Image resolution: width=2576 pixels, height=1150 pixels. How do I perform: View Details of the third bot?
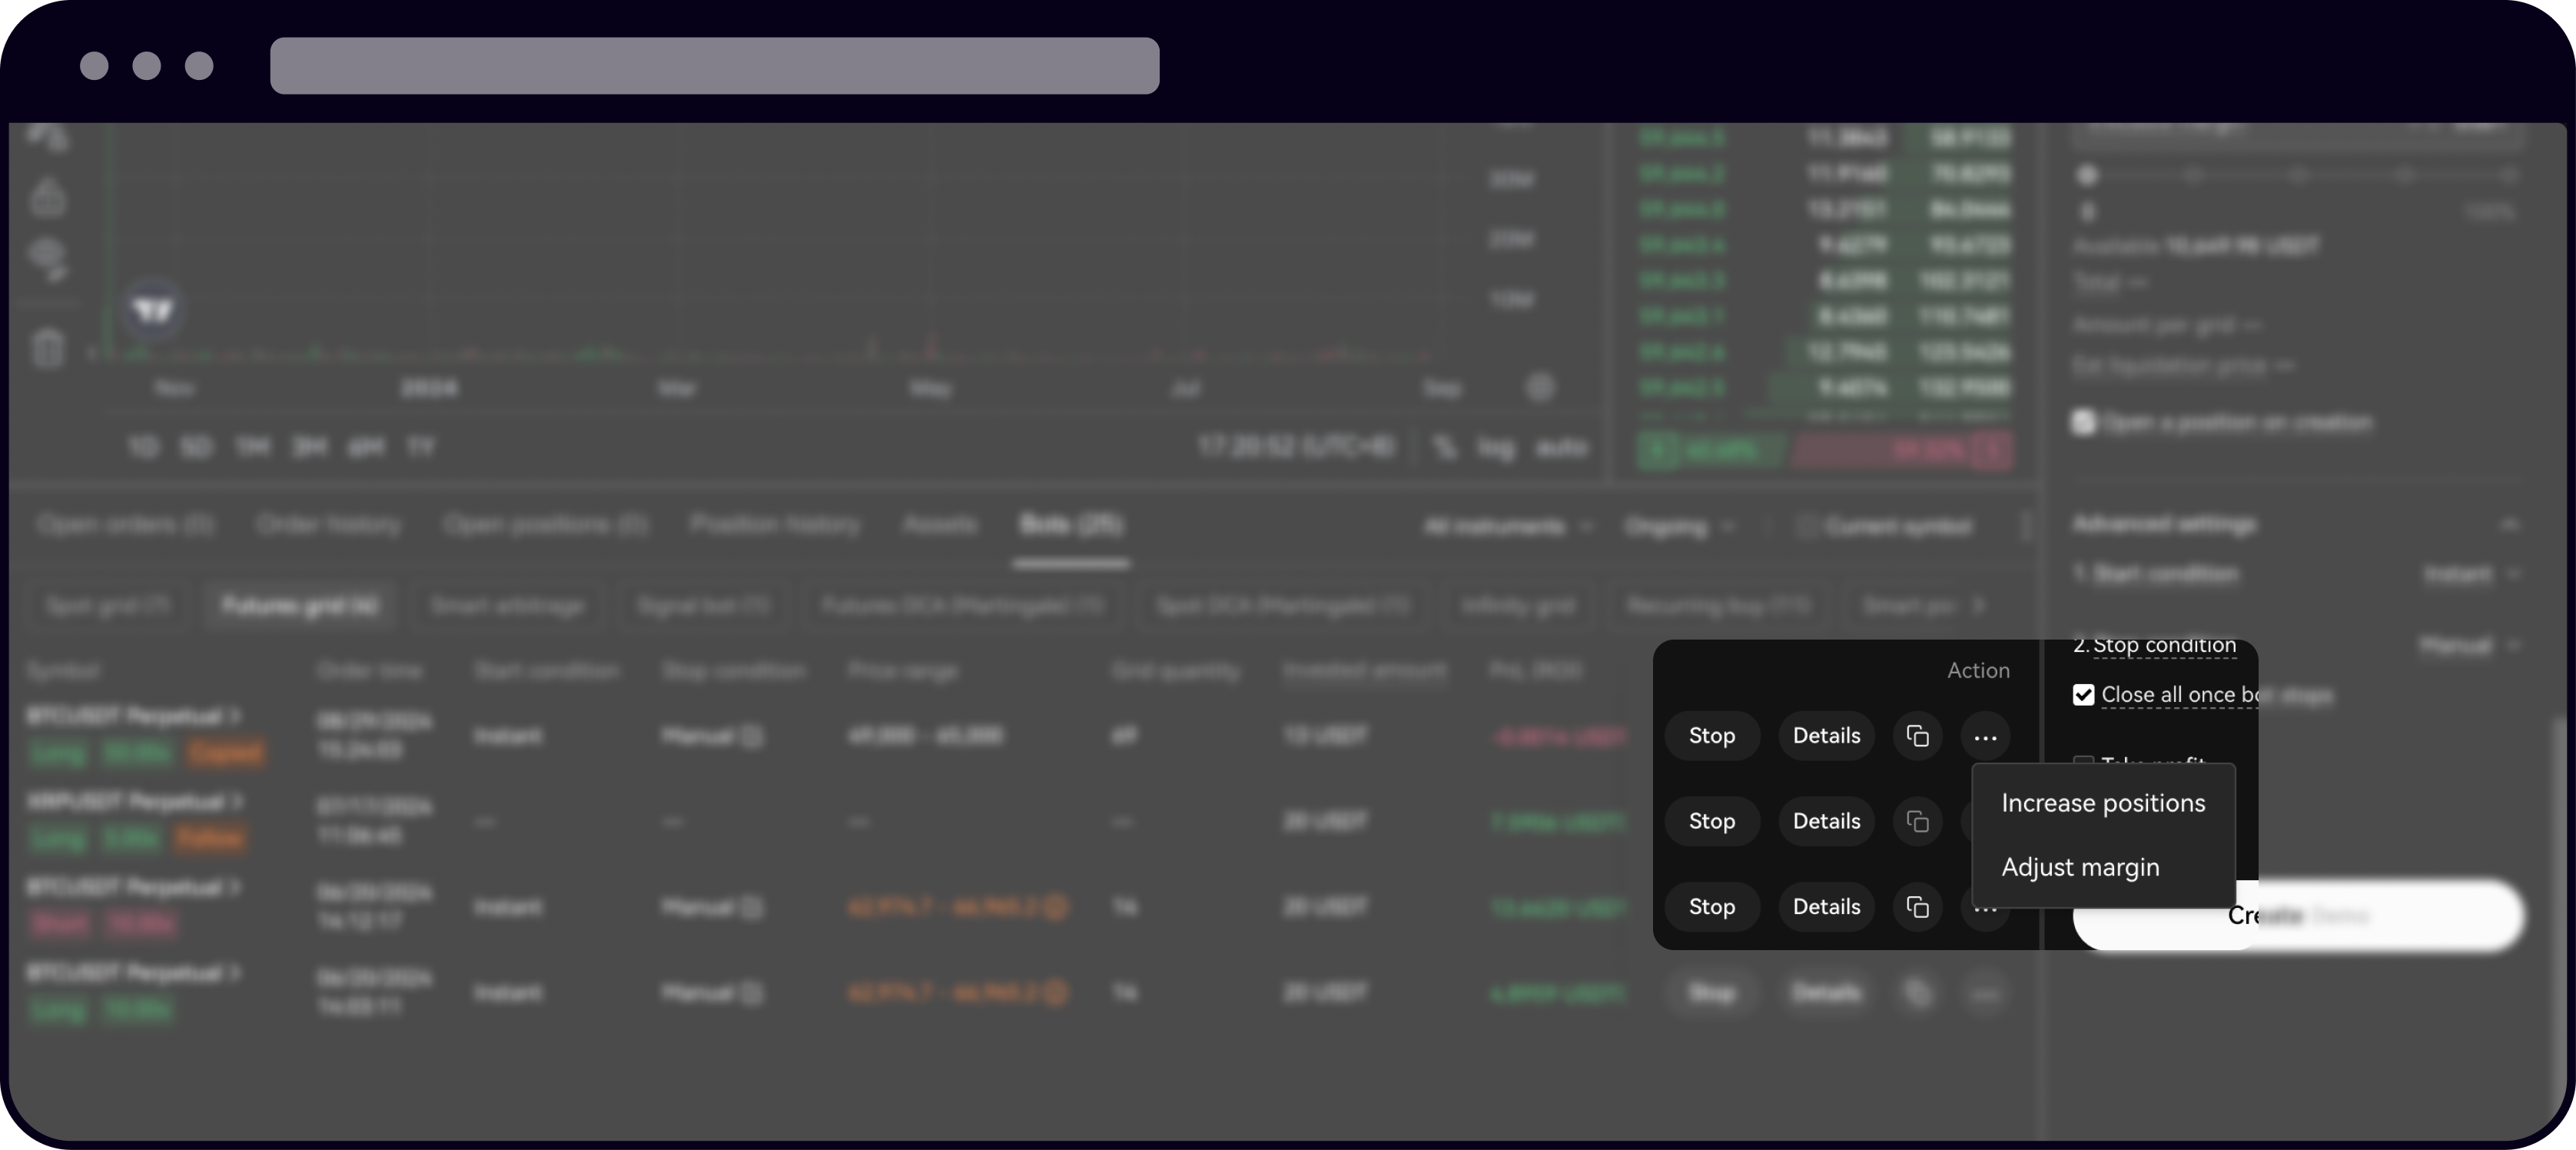coord(1825,906)
